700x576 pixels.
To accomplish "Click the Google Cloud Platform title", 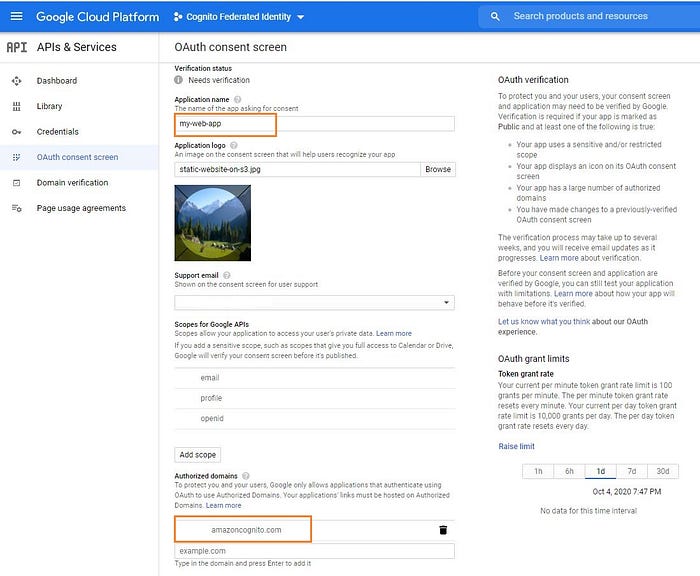I will 97,17.
